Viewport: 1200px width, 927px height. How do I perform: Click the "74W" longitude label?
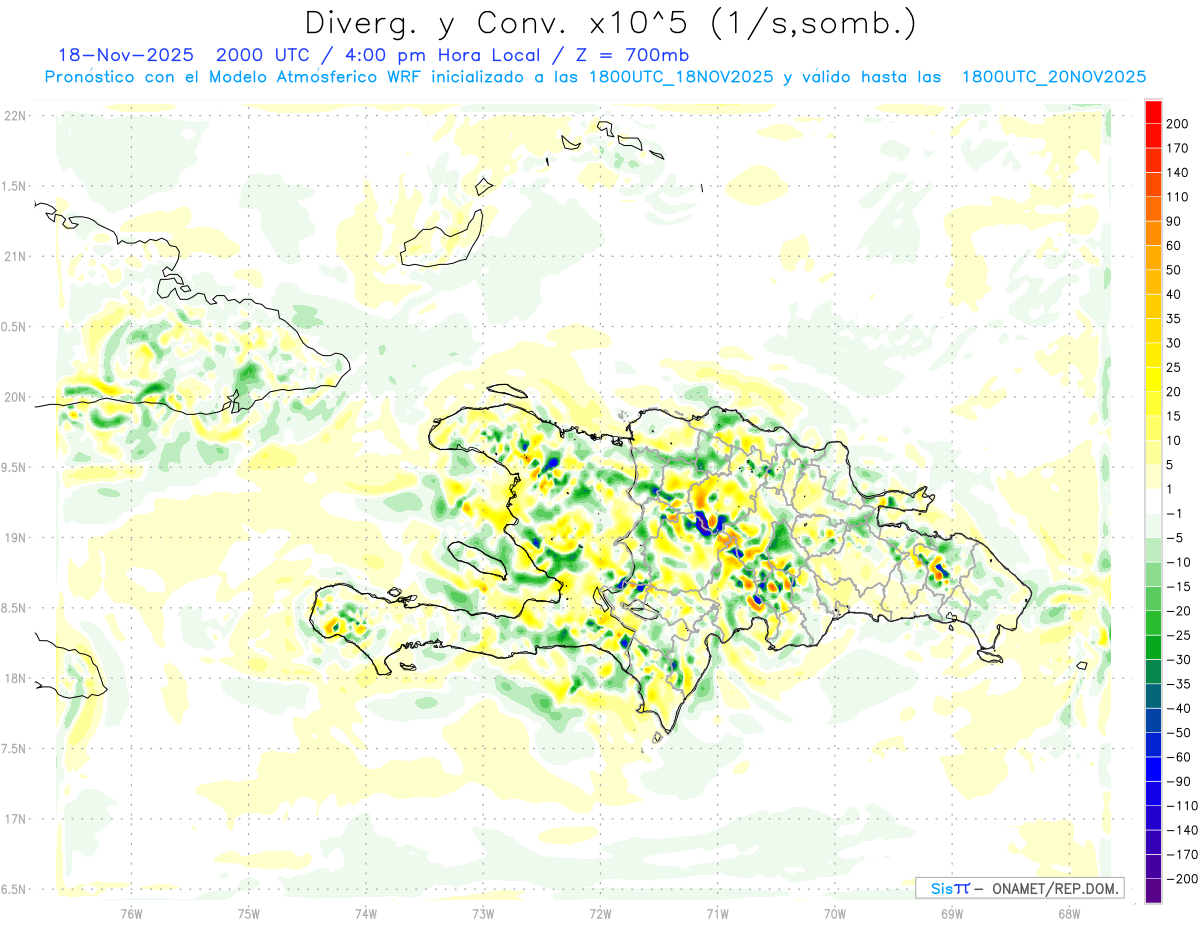[366, 913]
